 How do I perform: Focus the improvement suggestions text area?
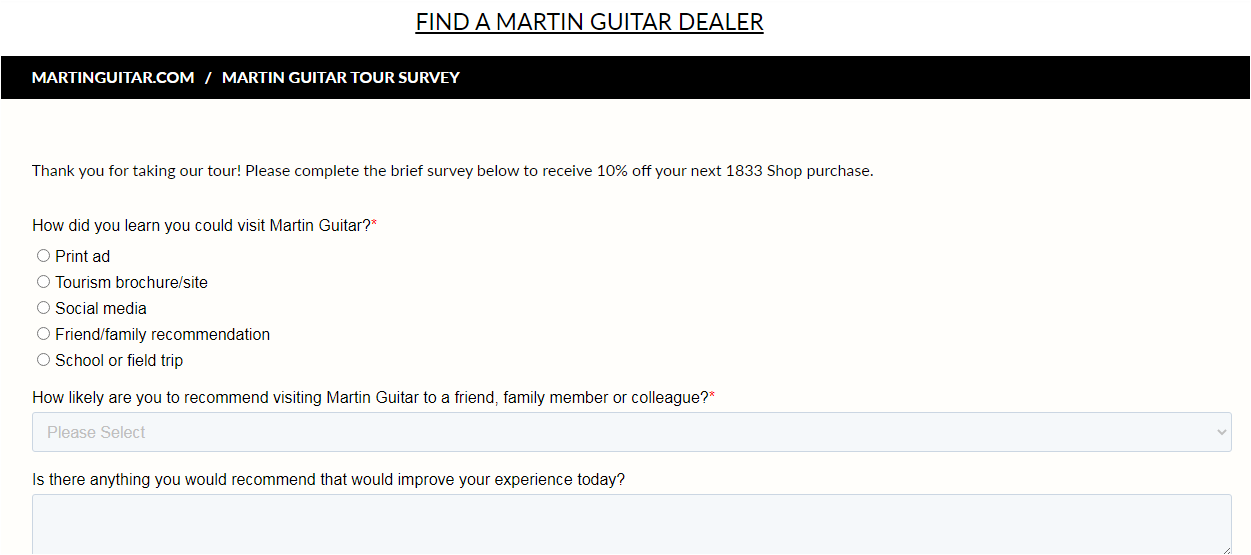pos(630,524)
